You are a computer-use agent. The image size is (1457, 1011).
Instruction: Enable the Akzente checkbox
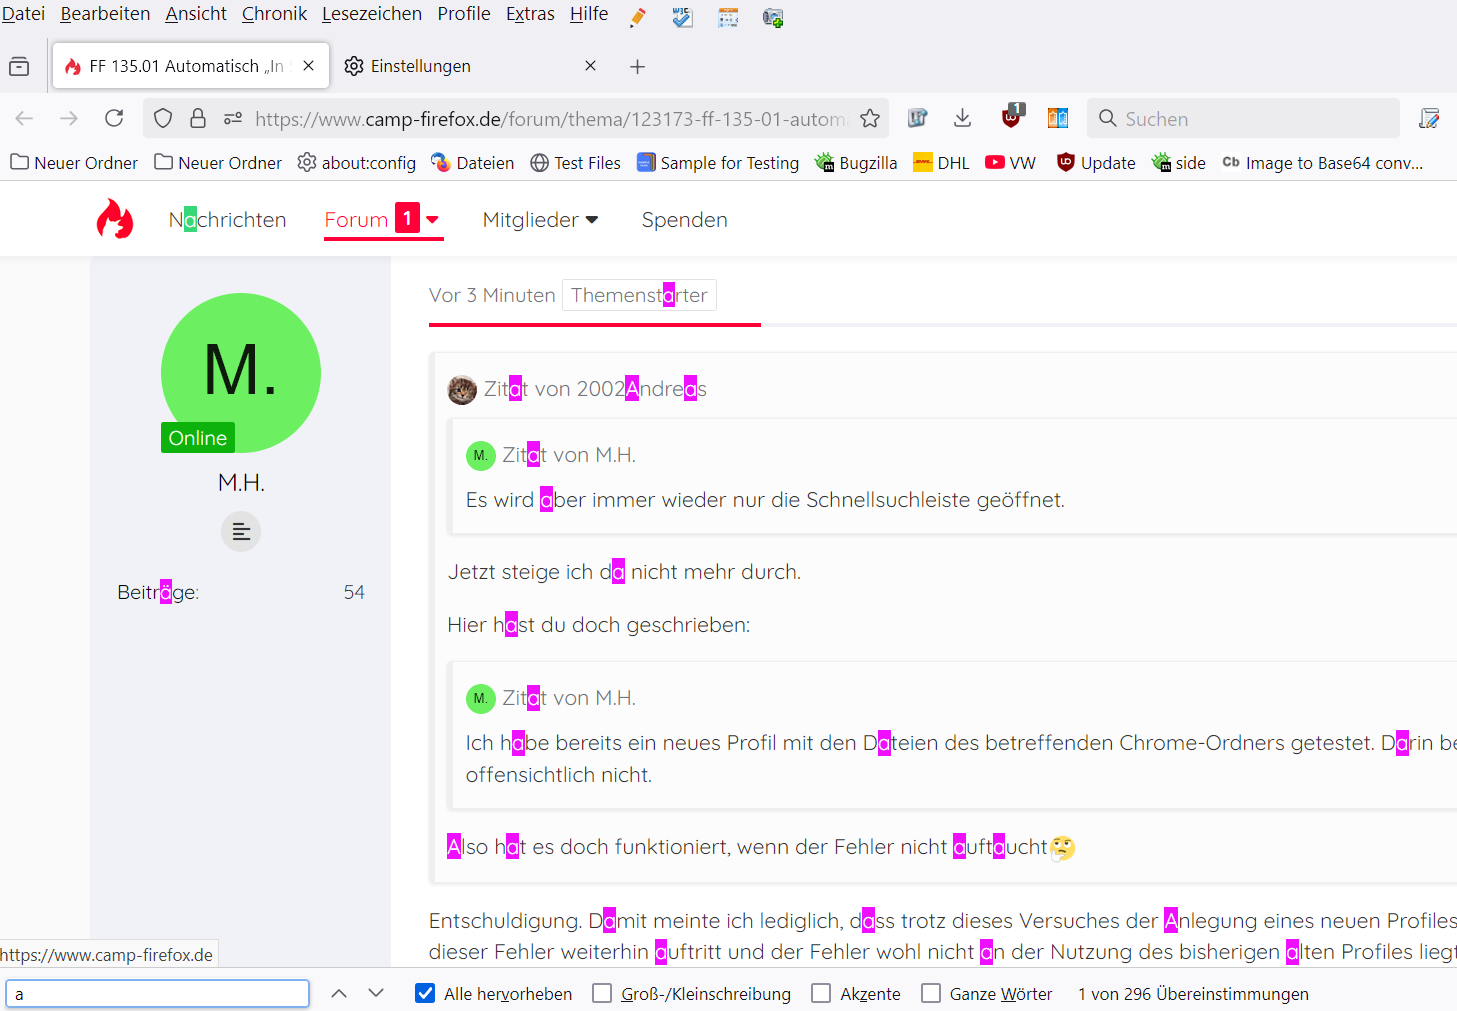click(821, 993)
